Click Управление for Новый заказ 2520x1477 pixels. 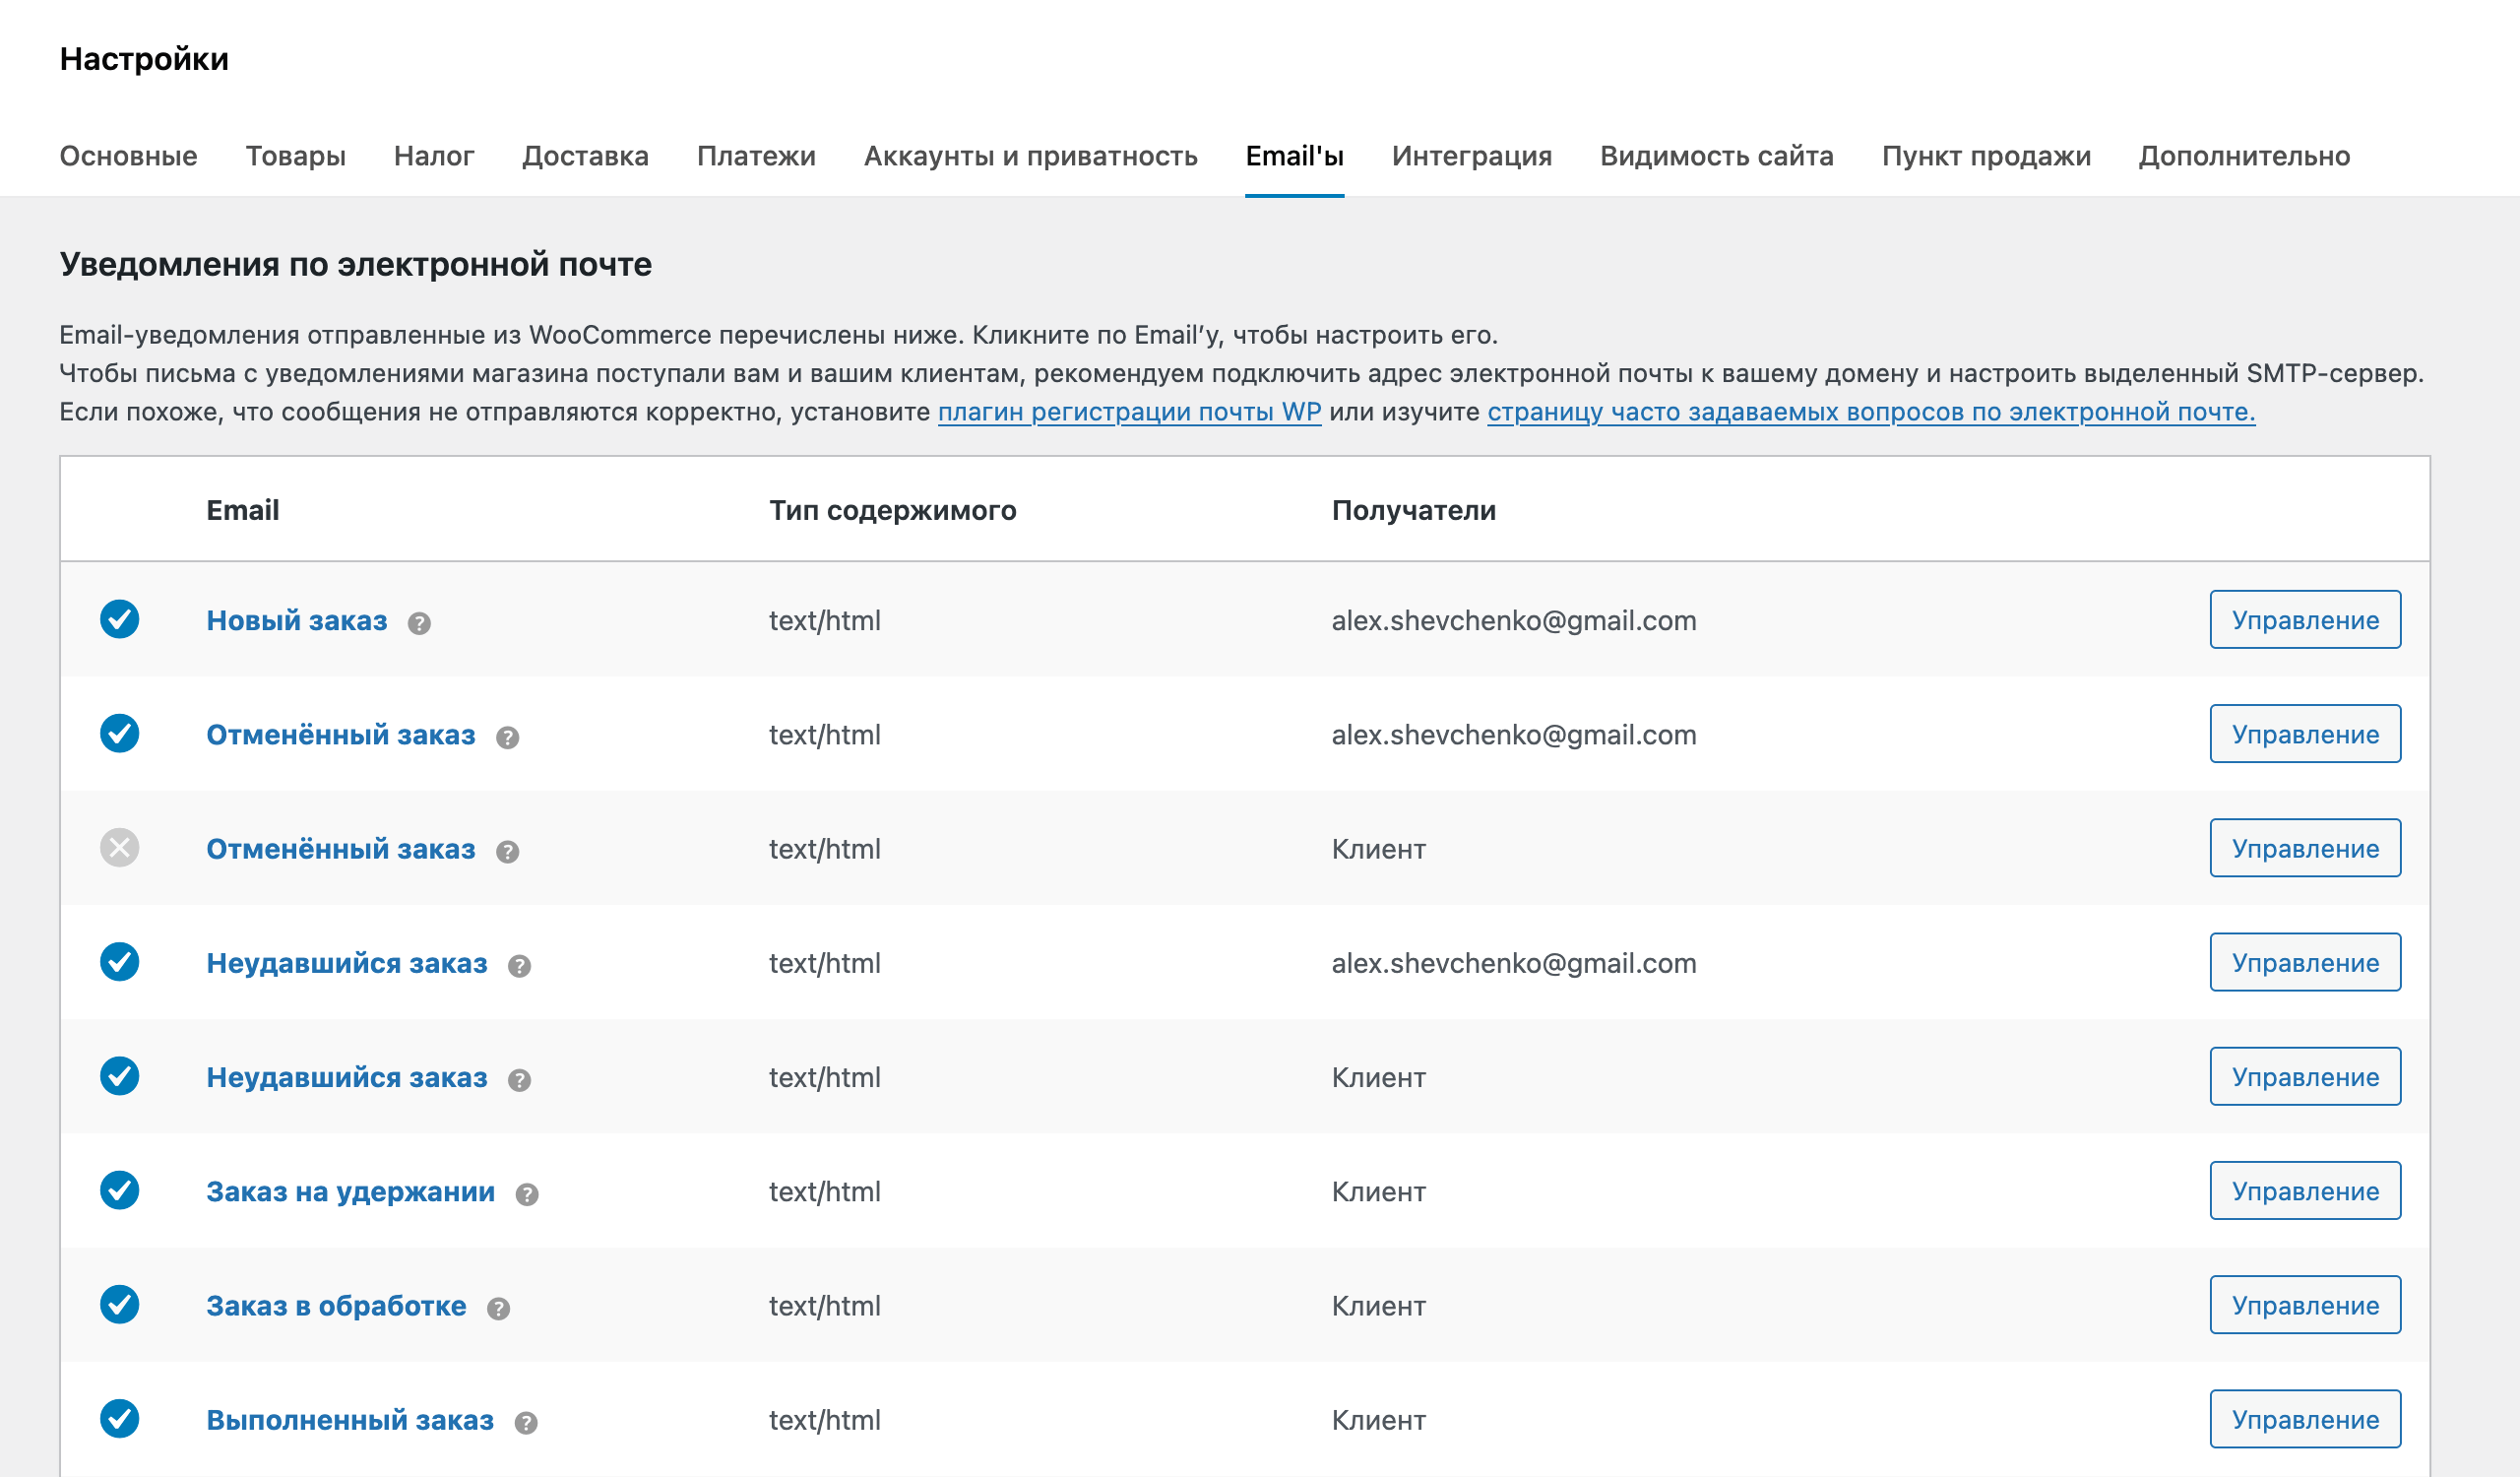[2305, 620]
